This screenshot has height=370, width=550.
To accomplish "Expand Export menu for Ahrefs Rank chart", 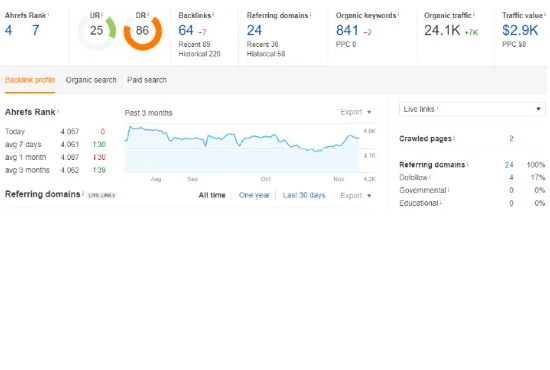I will tap(356, 112).
